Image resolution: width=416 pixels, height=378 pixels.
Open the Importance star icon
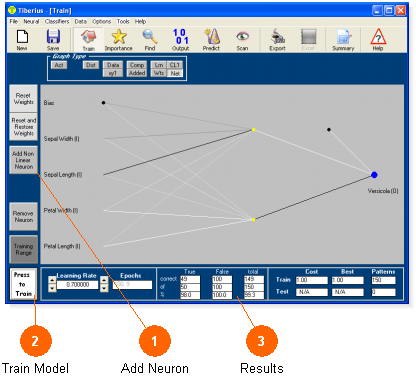click(x=119, y=36)
